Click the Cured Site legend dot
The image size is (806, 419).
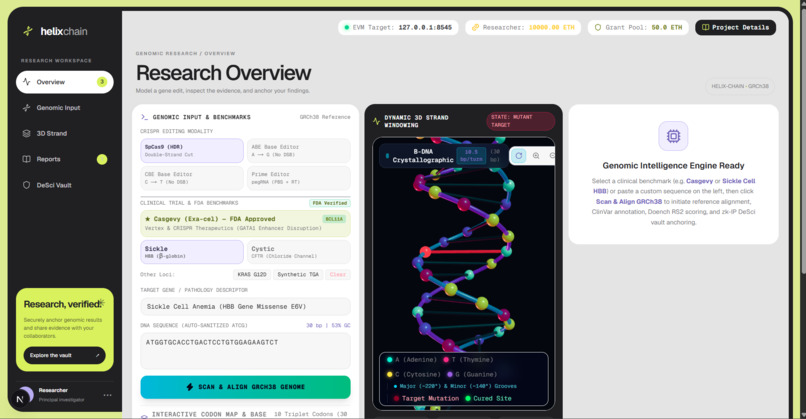tap(468, 398)
